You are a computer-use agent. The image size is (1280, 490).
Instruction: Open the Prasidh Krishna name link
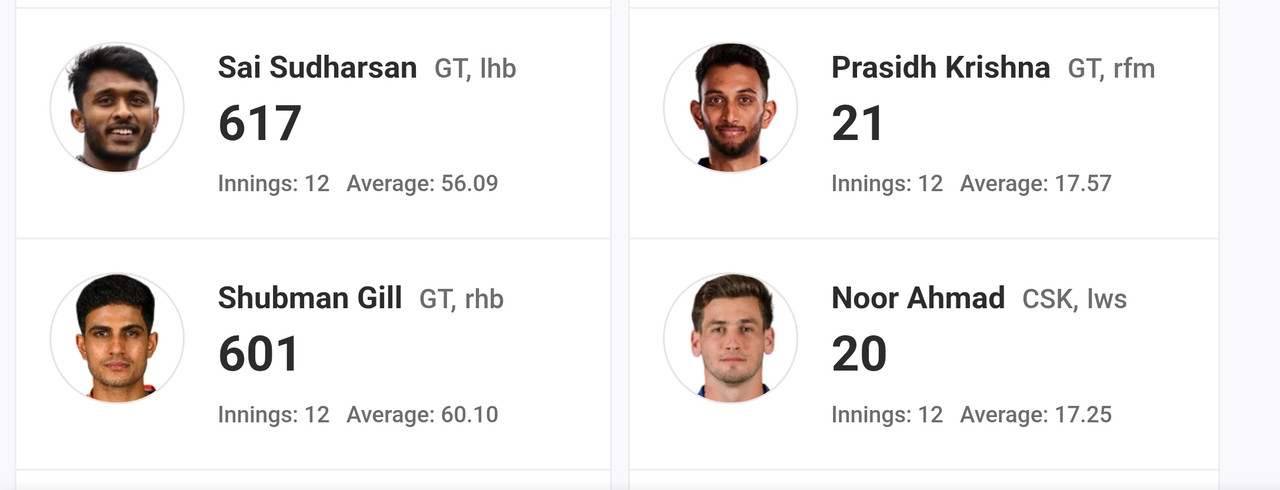[941, 67]
